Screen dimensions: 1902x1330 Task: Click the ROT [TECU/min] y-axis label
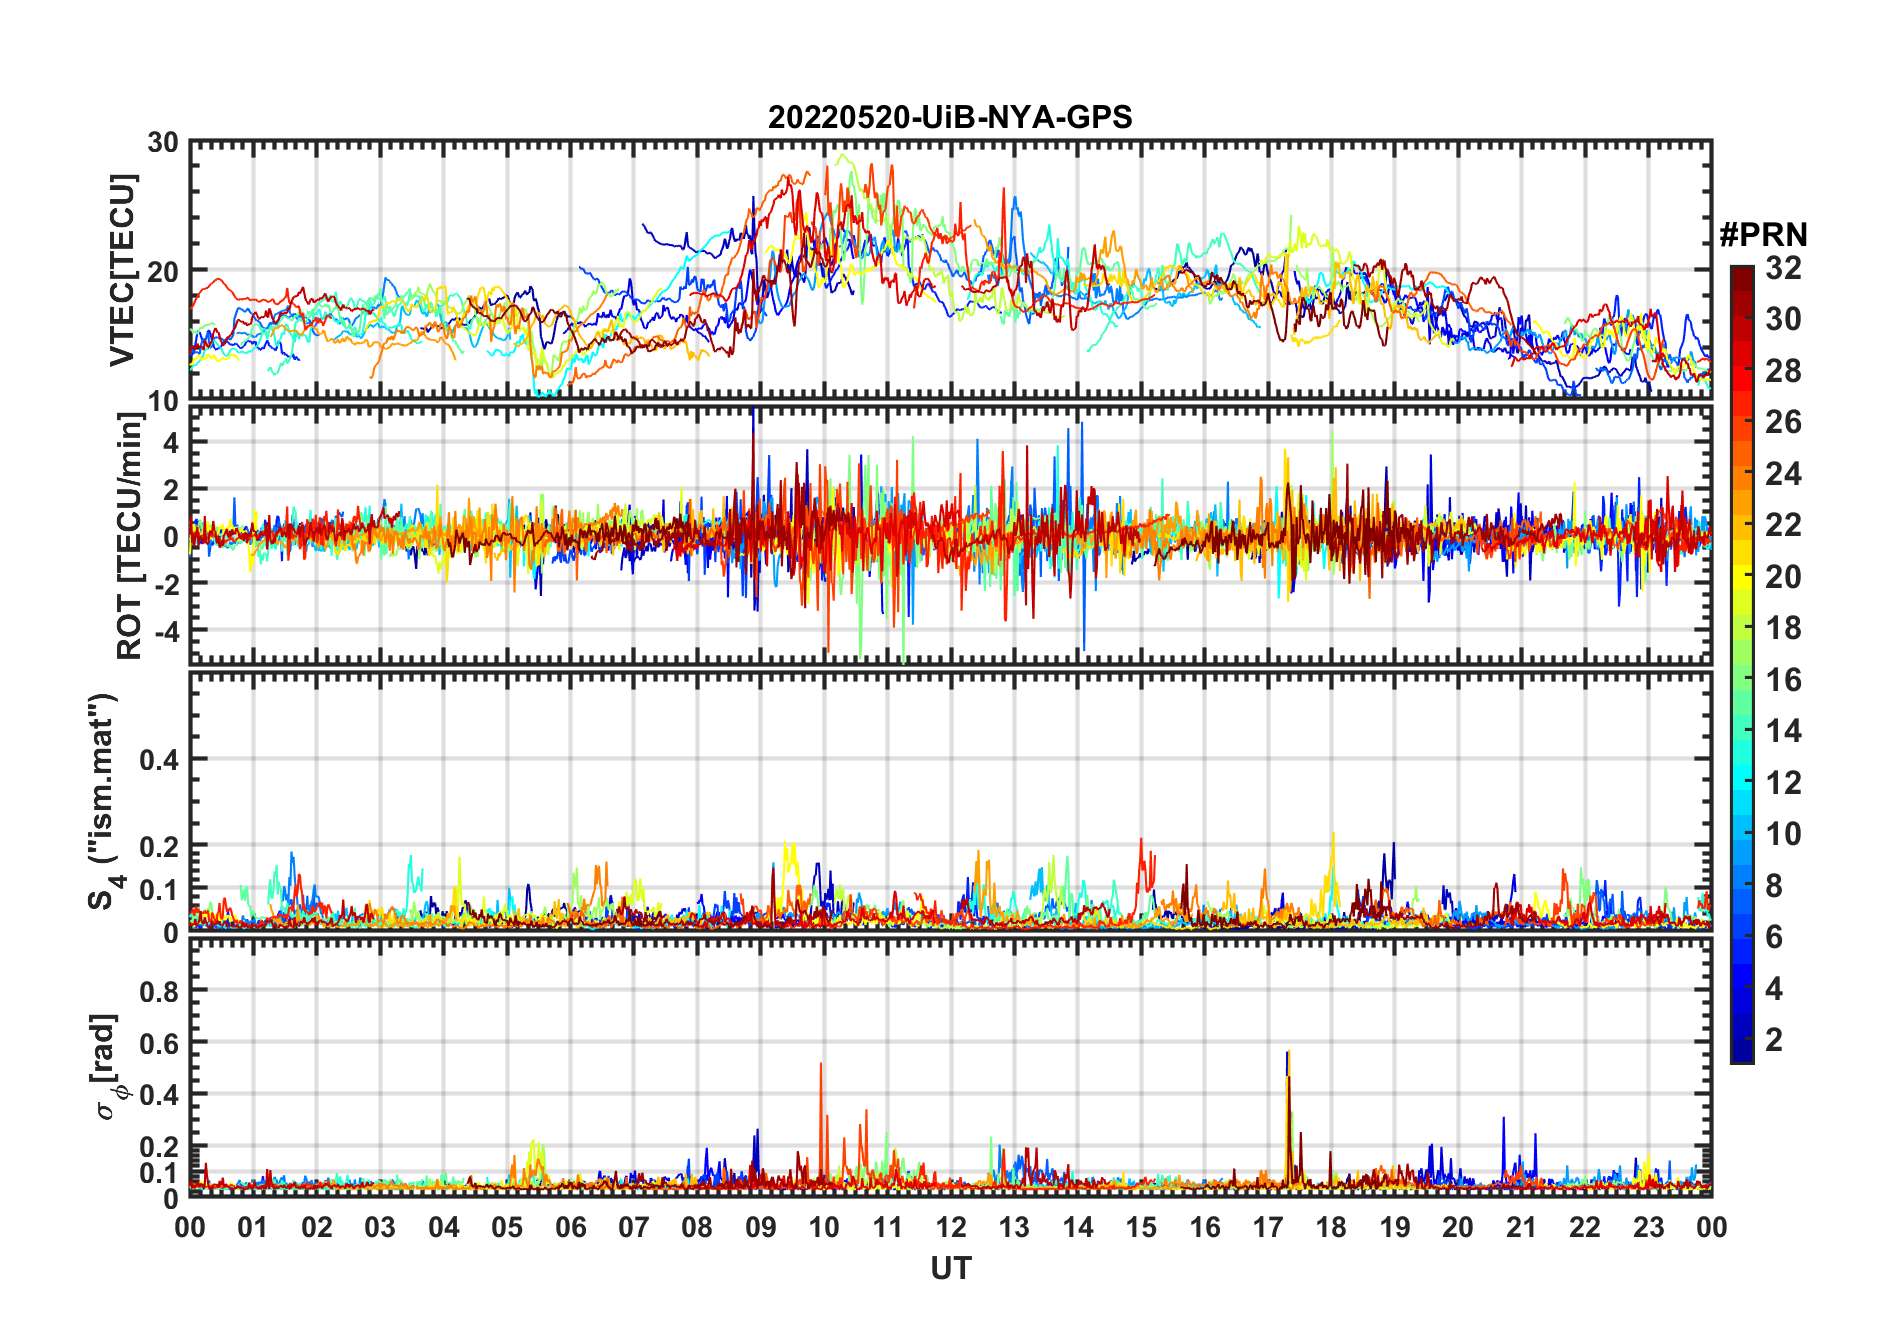coord(130,535)
